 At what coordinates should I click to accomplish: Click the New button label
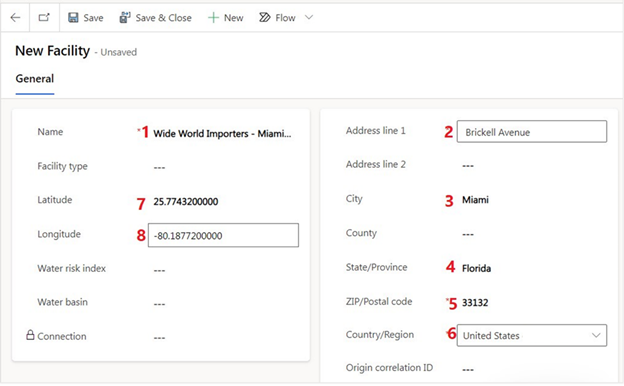[234, 18]
